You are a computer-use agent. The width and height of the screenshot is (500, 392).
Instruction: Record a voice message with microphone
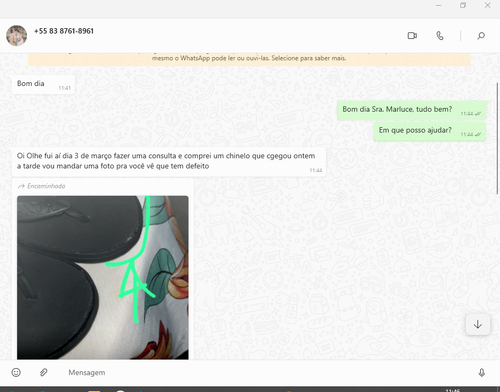[482, 373]
